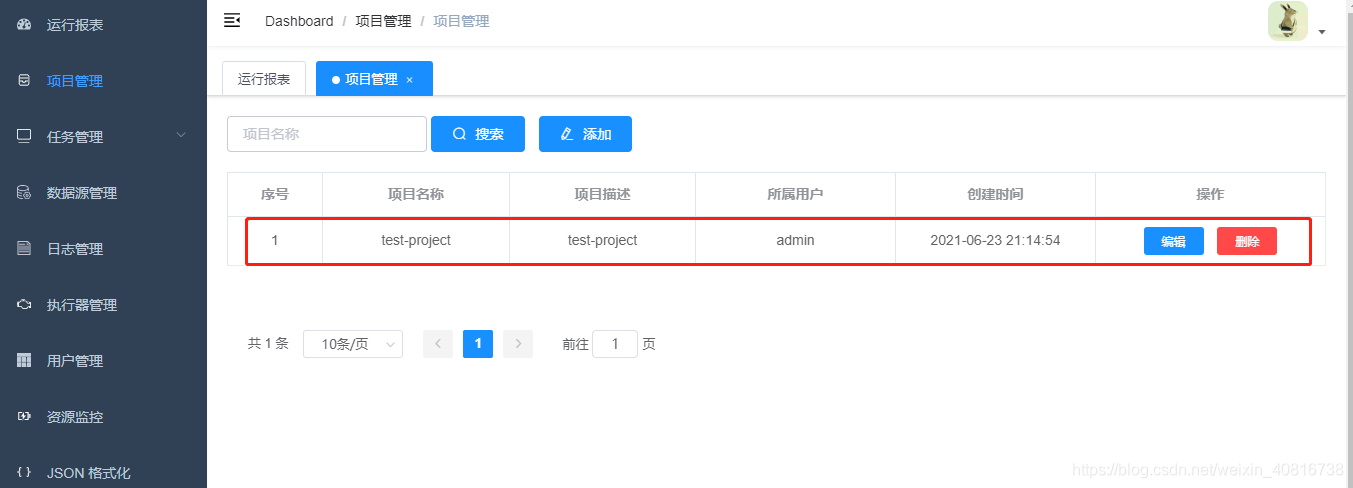The width and height of the screenshot is (1353, 488).
Task: Focus the 项目名称 search field
Action: point(327,134)
